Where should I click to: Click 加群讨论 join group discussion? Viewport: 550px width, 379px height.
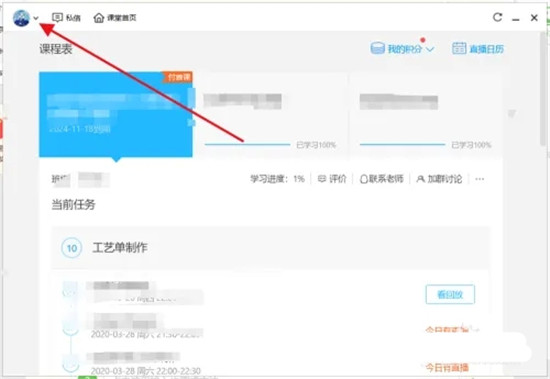(439, 179)
